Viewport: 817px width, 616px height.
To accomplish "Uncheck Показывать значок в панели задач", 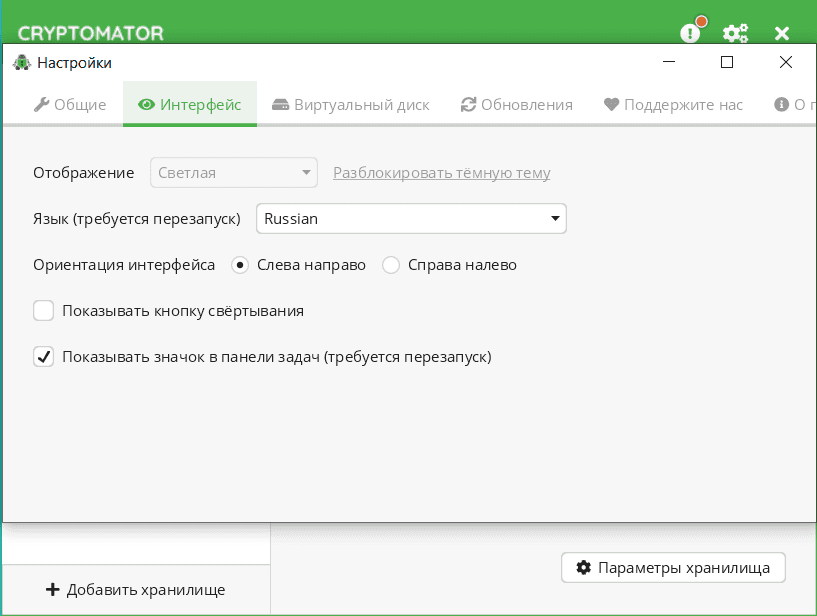I will (x=44, y=357).
